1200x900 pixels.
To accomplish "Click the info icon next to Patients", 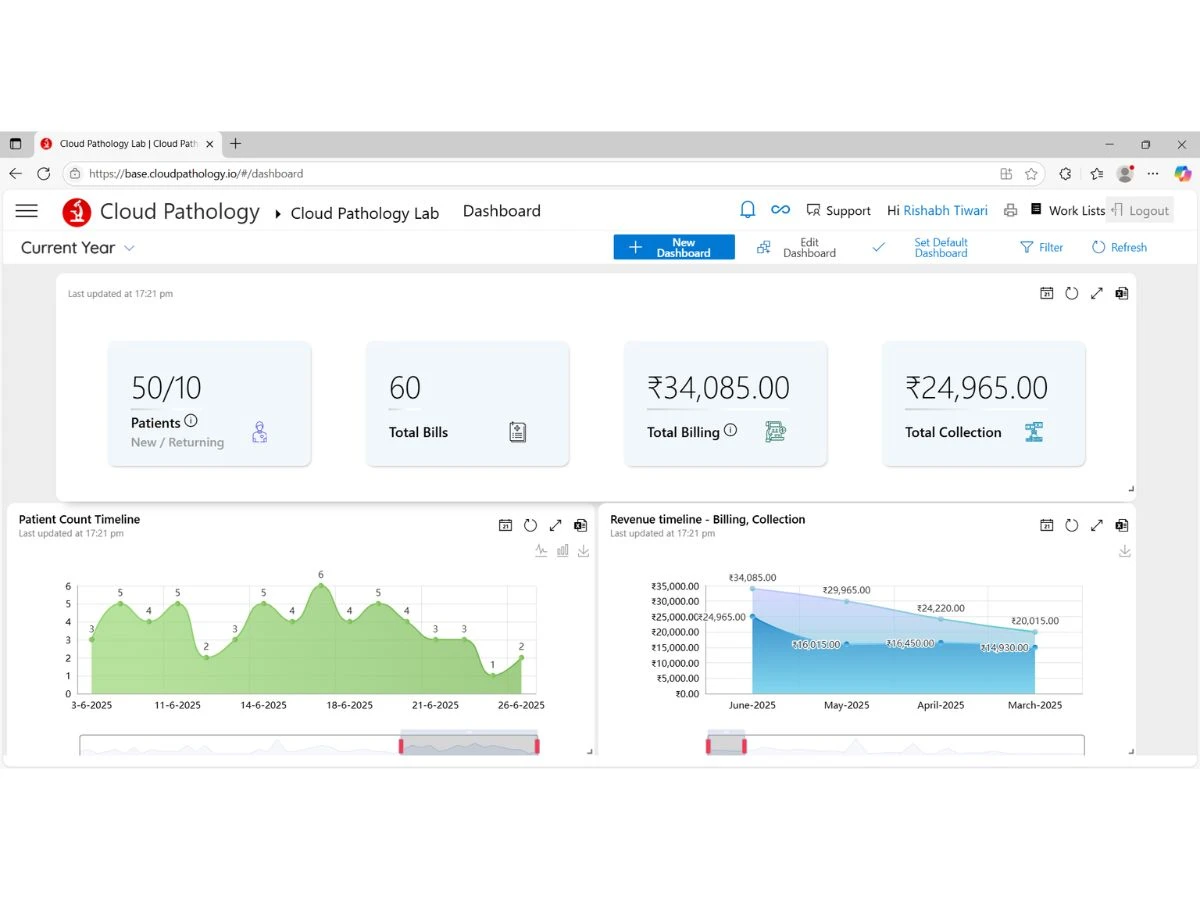I will [x=191, y=421].
